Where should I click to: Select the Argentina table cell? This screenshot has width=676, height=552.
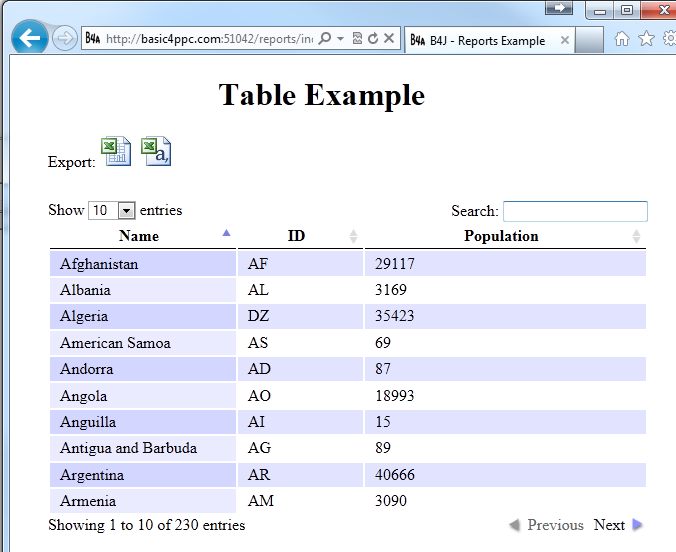coord(143,475)
